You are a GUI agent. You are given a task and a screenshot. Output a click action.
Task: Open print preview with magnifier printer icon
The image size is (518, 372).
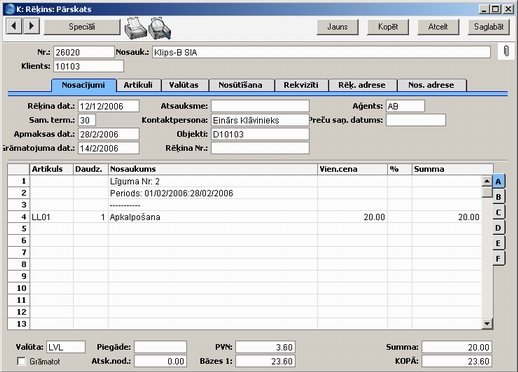pyautogui.click(x=160, y=28)
